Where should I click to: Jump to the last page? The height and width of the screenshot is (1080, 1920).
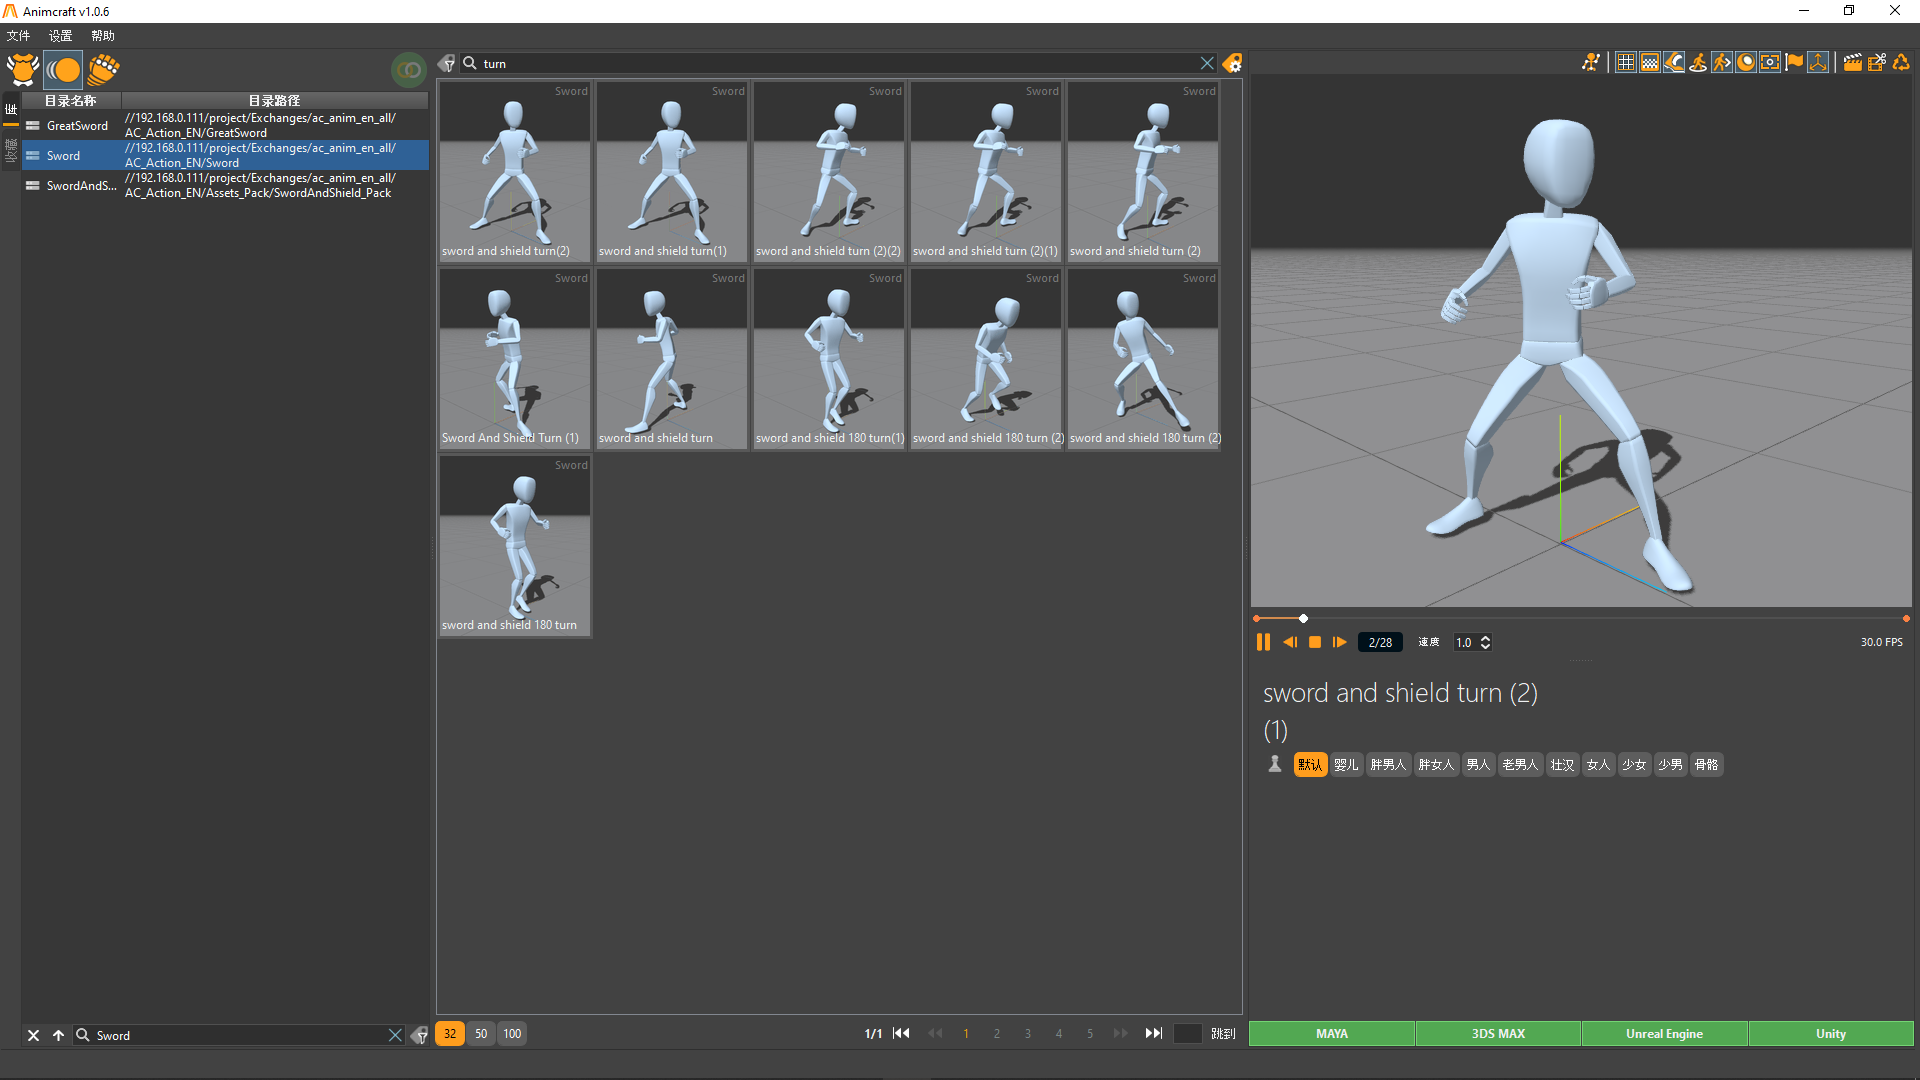pyautogui.click(x=1153, y=1034)
